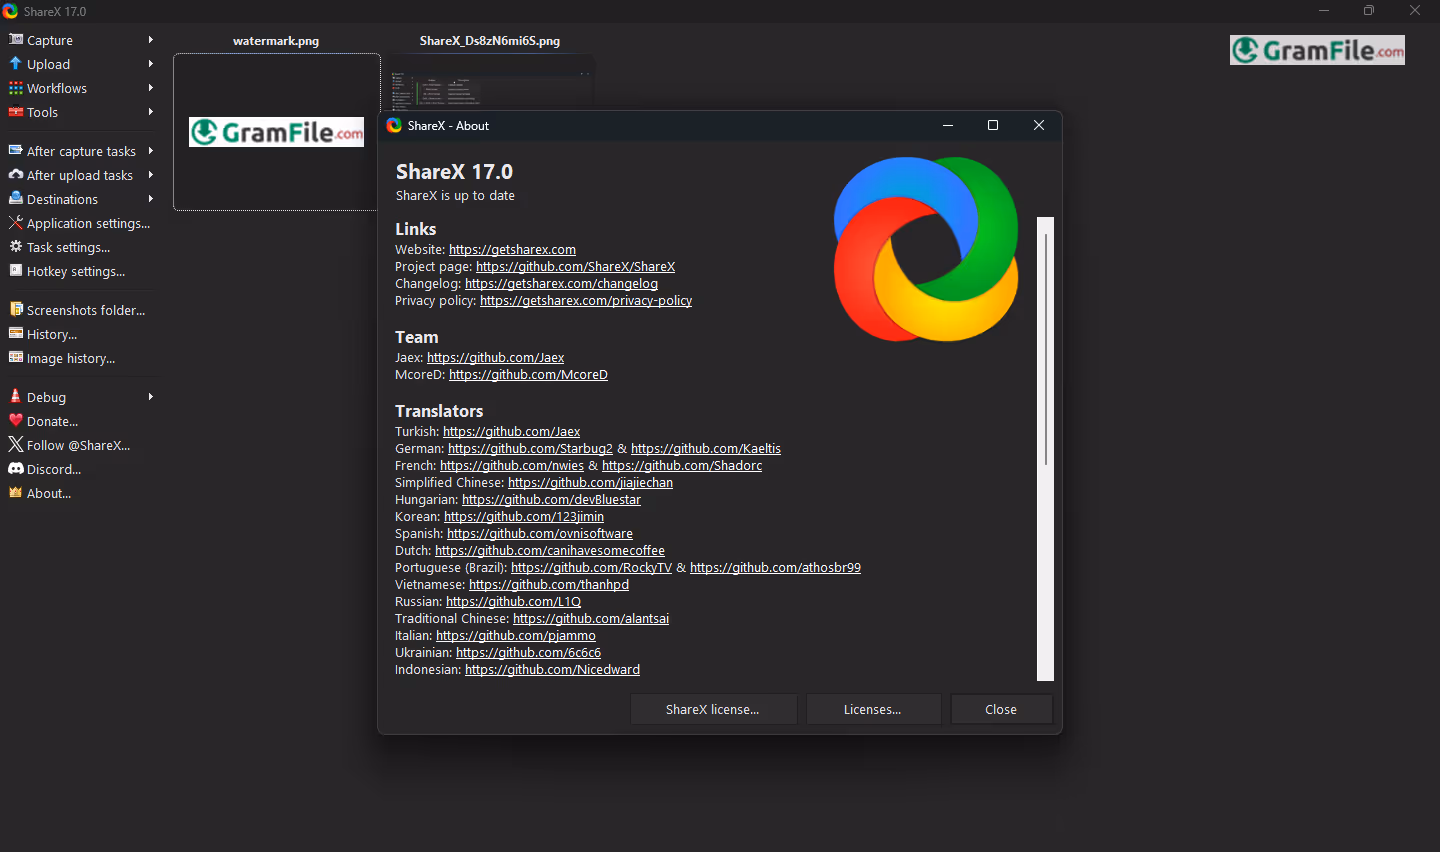The height and width of the screenshot is (852, 1440).
Task: Click the watermark.png file name label
Action: coord(276,41)
